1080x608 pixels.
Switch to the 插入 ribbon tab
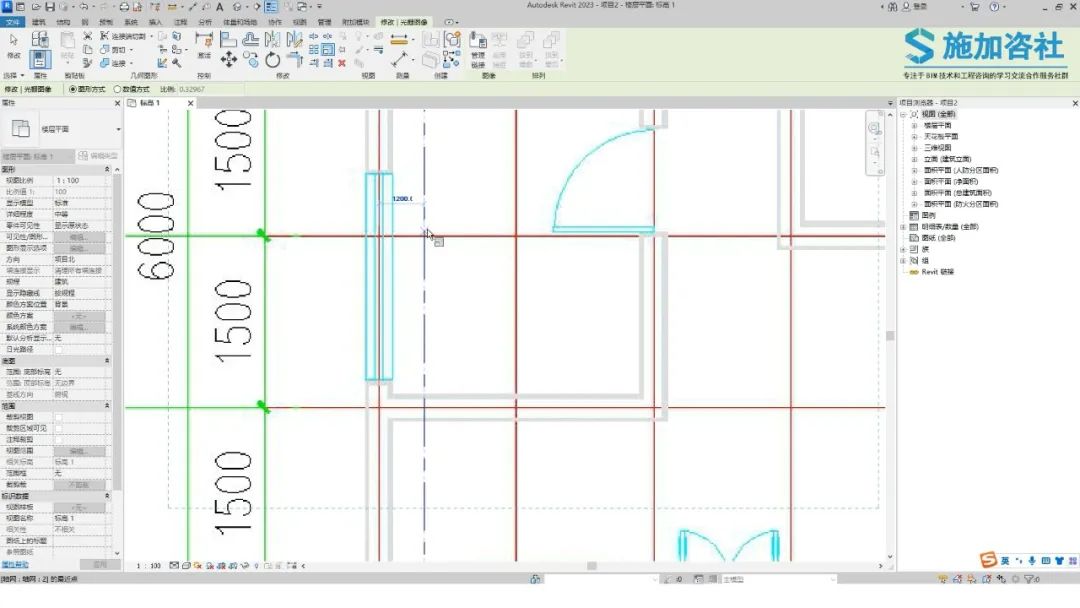[155, 22]
